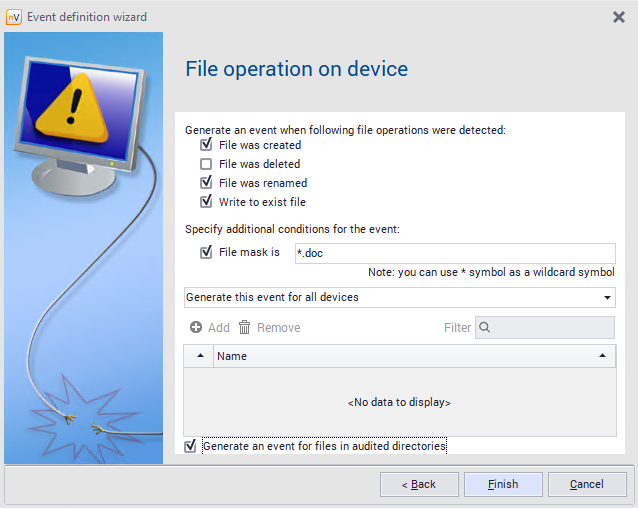Disable the File mask is checkbox
The image size is (638, 508).
206,252
